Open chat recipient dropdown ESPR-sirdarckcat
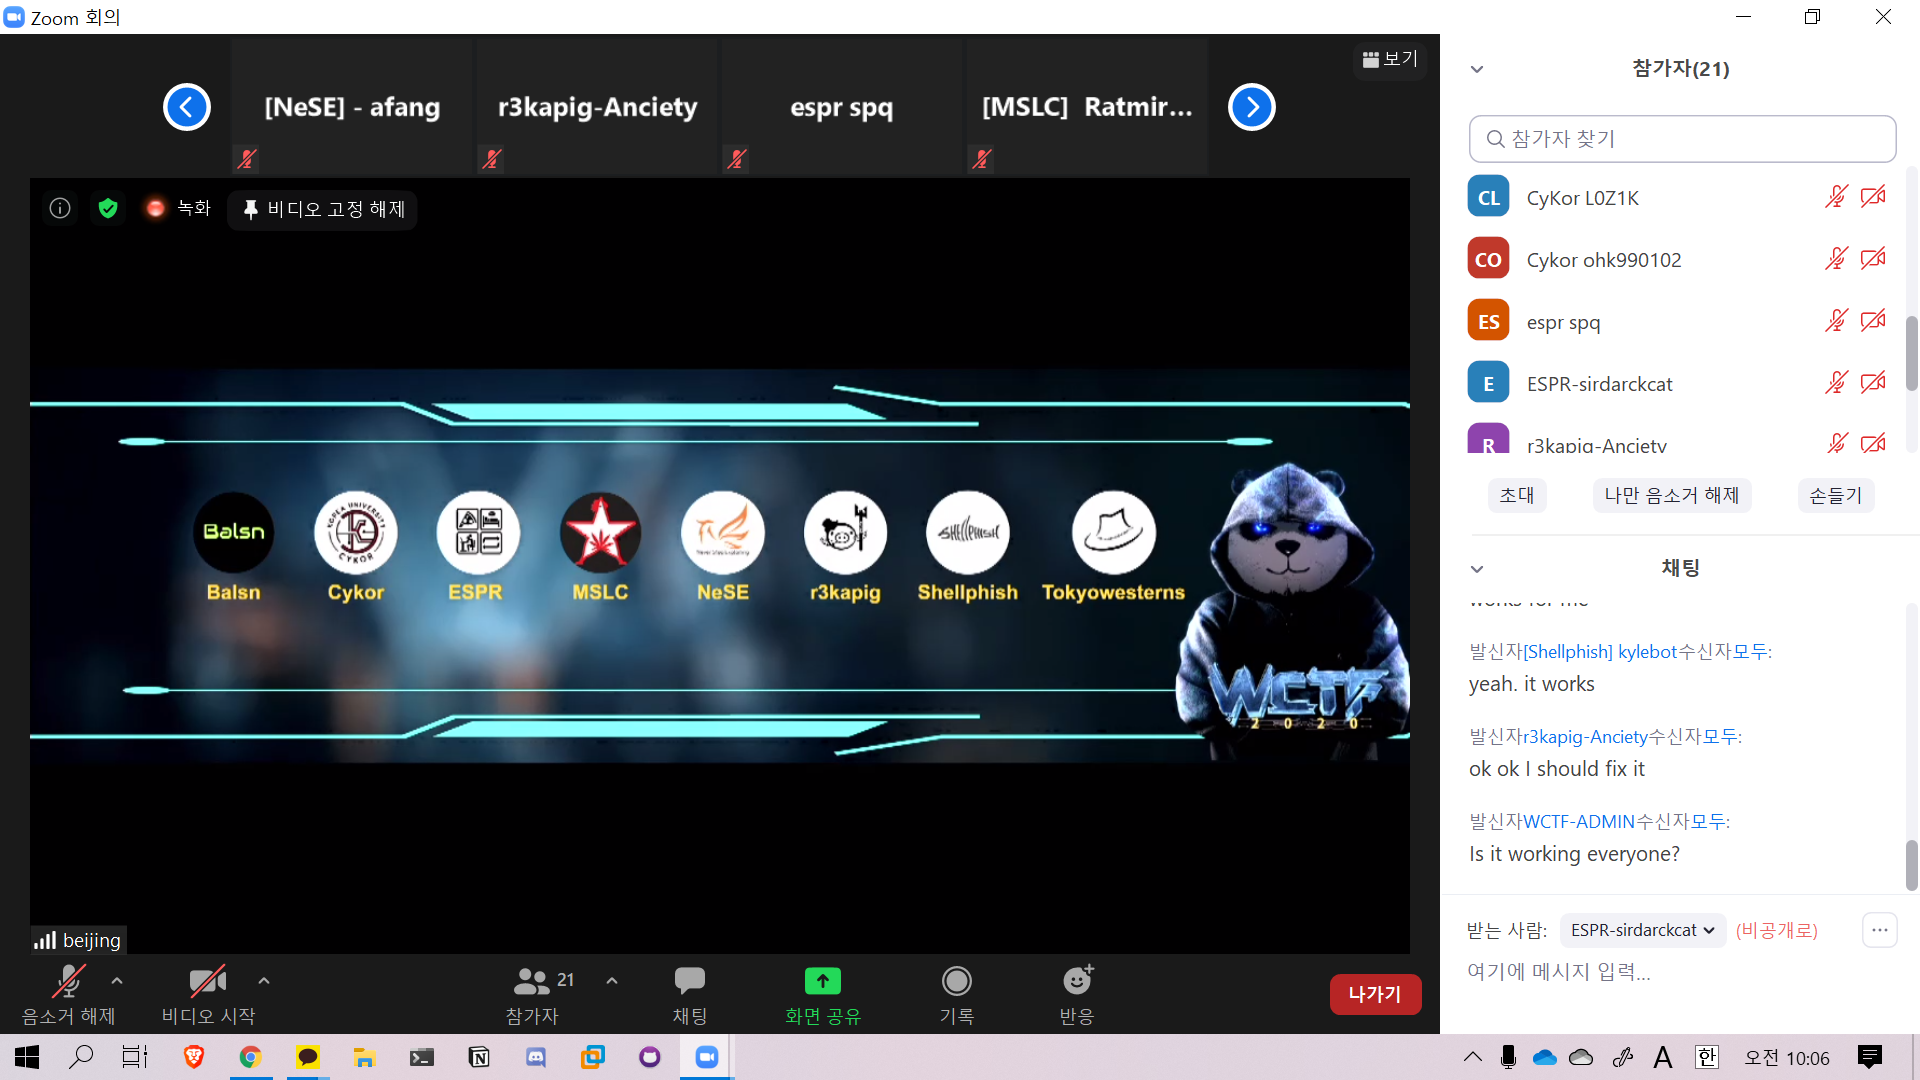Screen dimensions: 1920x1080 1642,930
